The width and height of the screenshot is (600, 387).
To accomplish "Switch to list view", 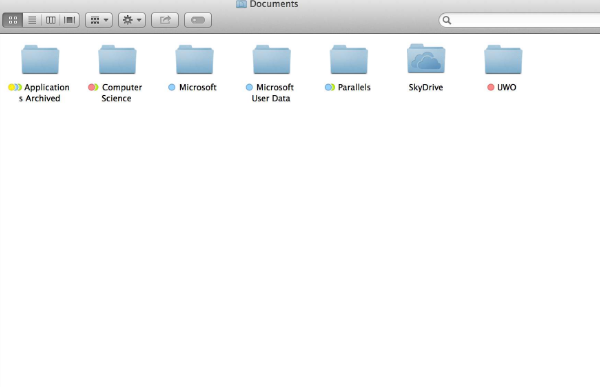I will [x=32, y=20].
